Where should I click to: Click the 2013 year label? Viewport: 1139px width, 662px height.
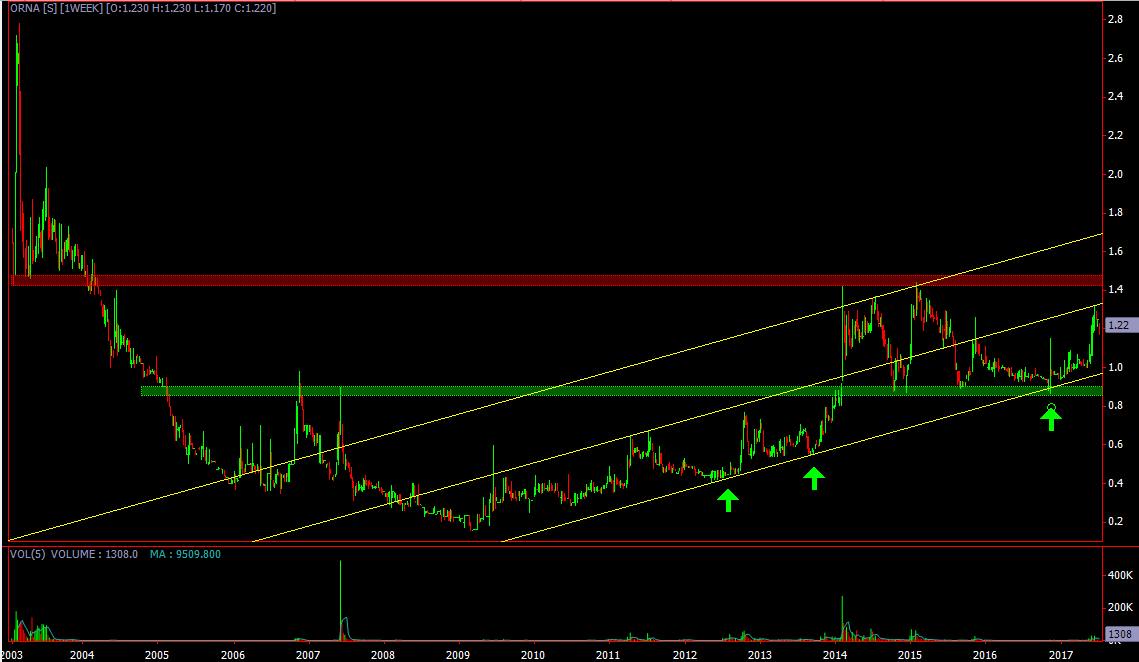pos(760,655)
